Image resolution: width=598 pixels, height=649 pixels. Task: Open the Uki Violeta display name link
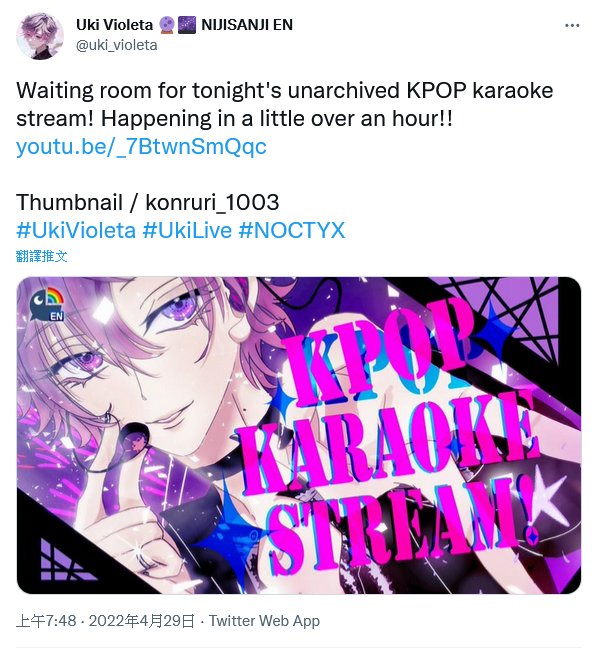tap(114, 25)
